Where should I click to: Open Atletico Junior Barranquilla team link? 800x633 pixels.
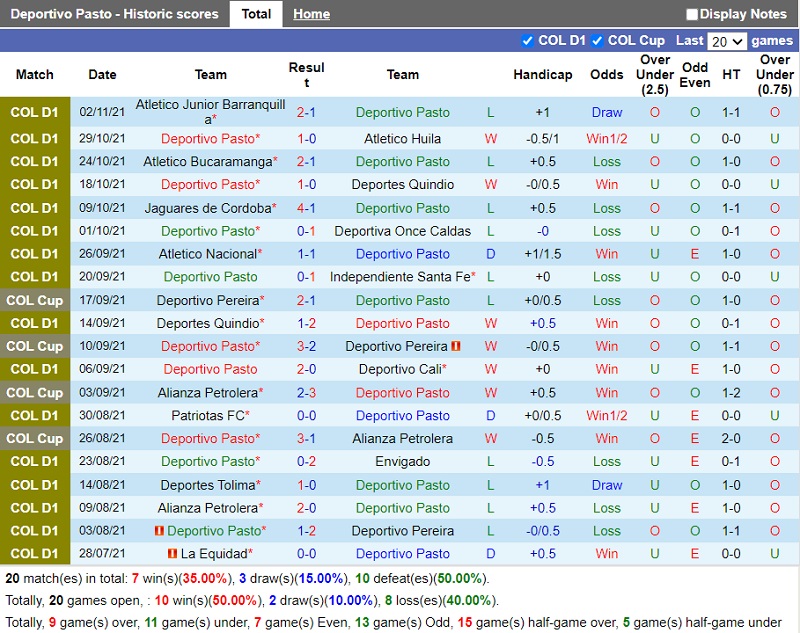[x=210, y=105]
